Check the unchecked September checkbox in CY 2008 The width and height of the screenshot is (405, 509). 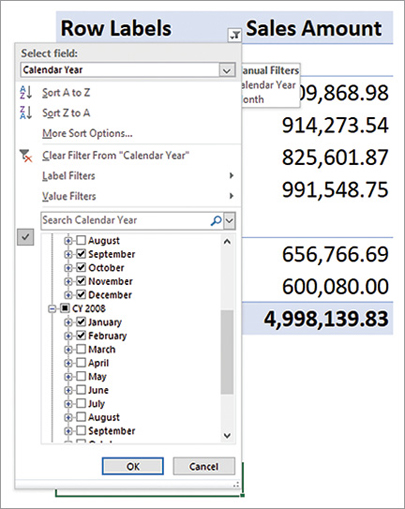pos(81,431)
